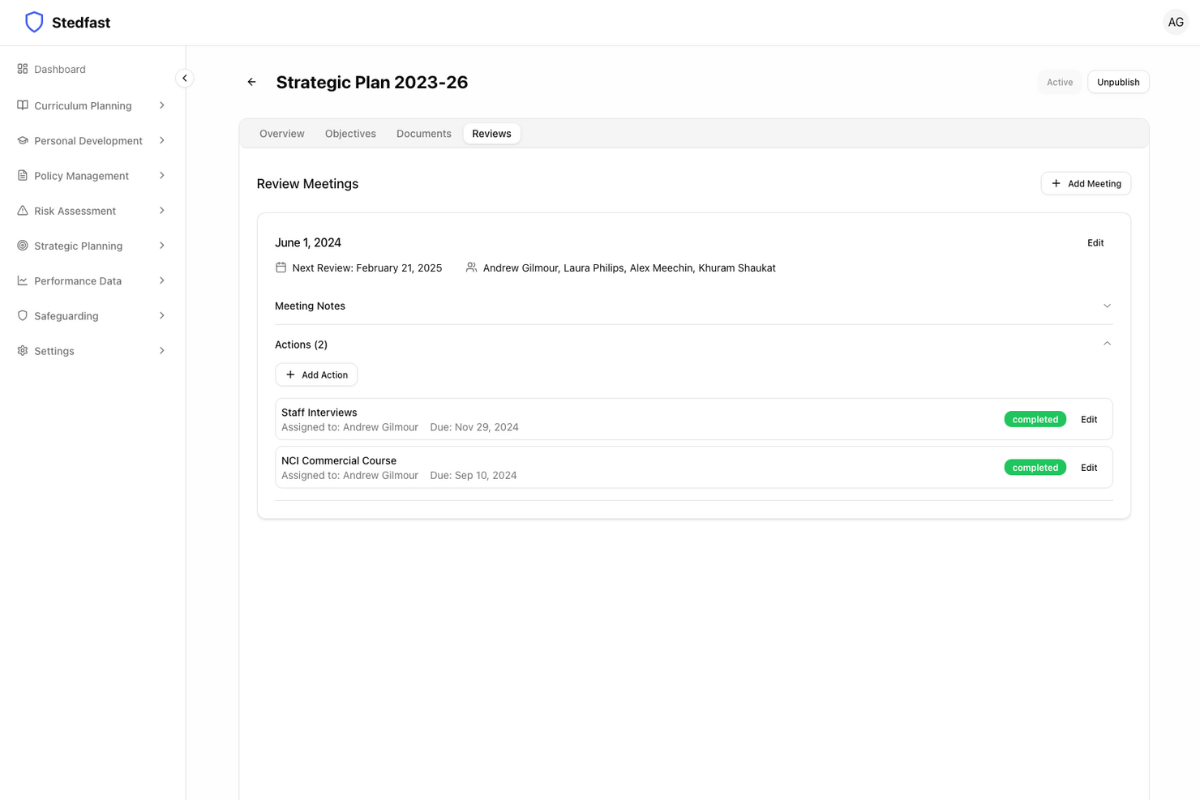Click the Dashboard grid icon

point(23,69)
